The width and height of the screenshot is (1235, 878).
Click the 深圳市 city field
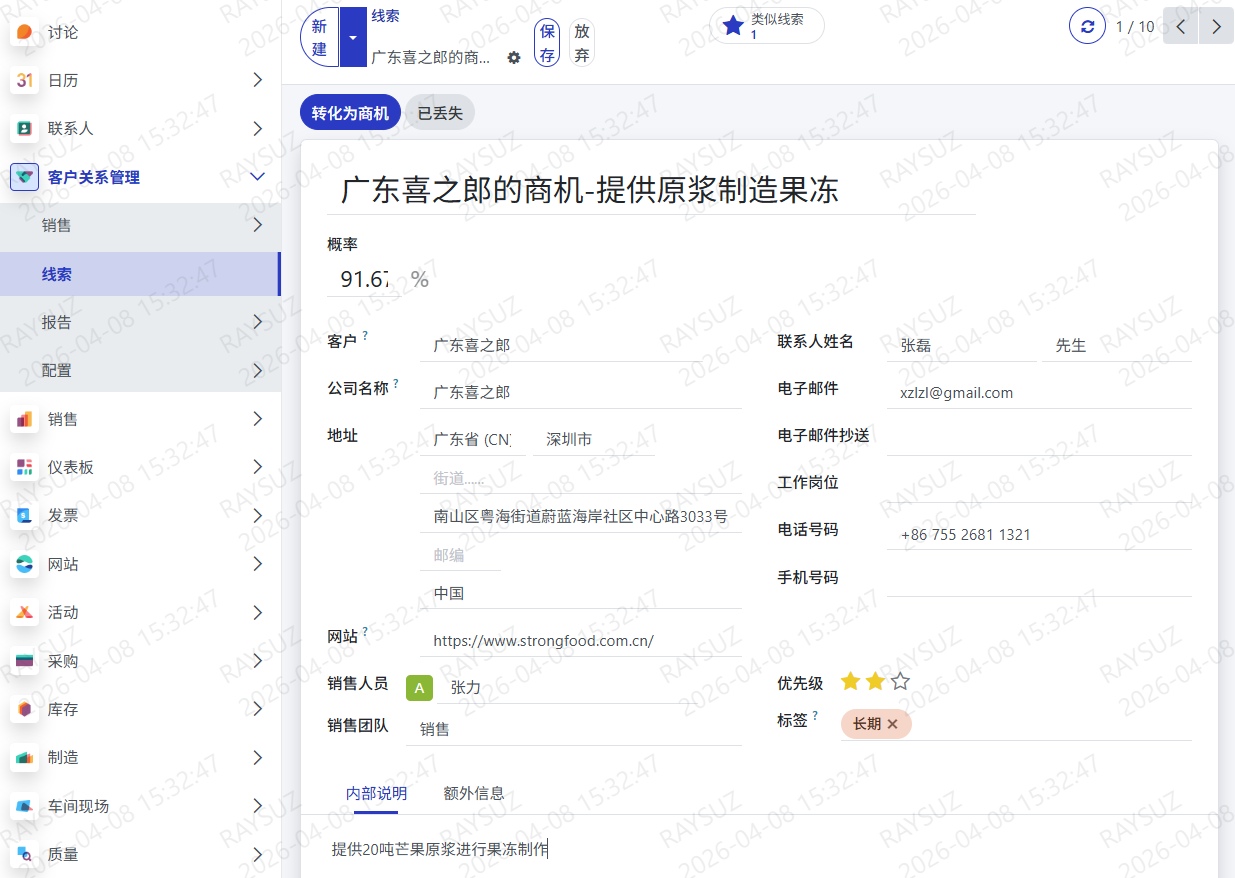pyautogui.click(x=594, y=439)
